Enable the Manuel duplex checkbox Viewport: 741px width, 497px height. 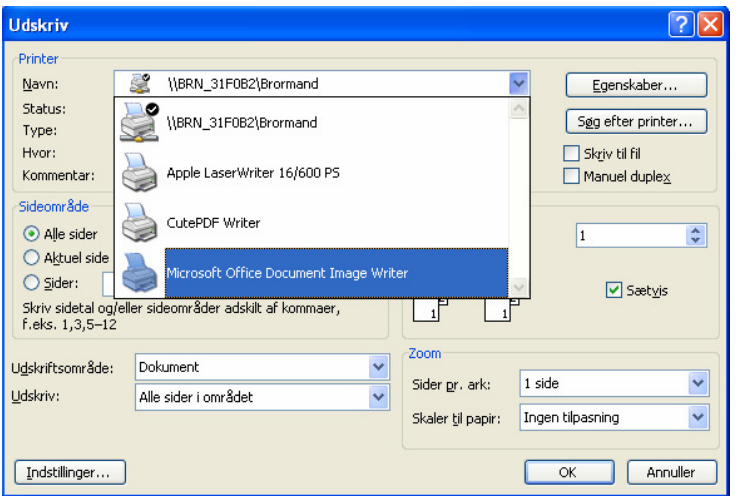coord(571,176)
